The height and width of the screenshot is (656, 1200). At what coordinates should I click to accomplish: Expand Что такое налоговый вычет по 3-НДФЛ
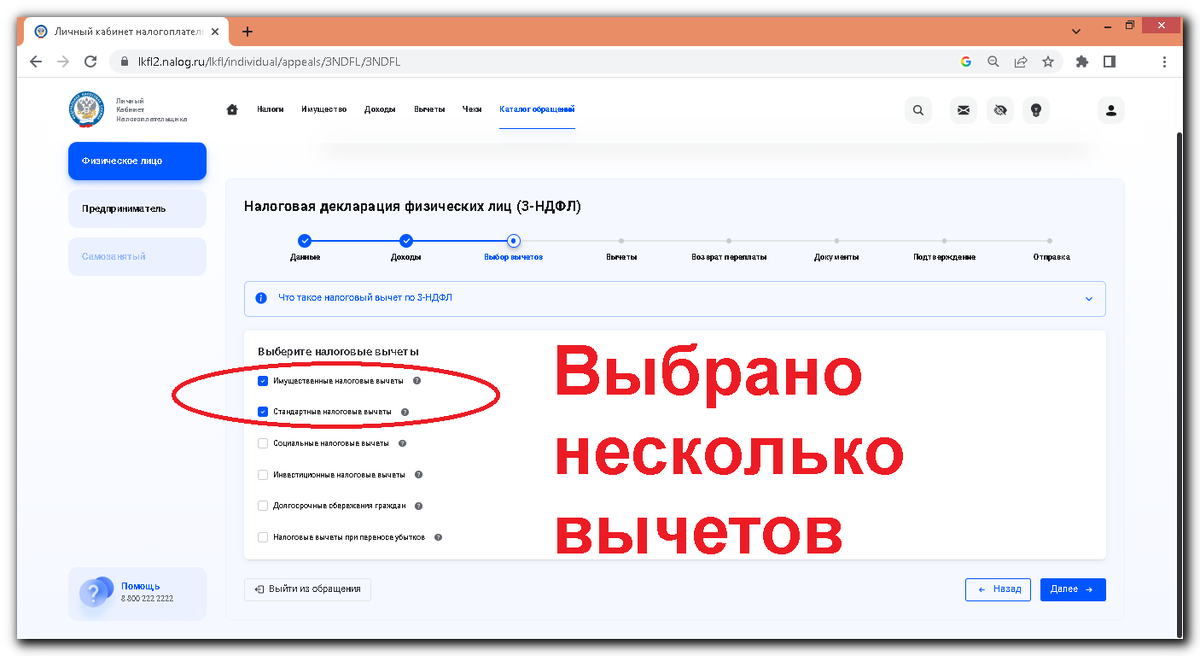[1091, 298]
